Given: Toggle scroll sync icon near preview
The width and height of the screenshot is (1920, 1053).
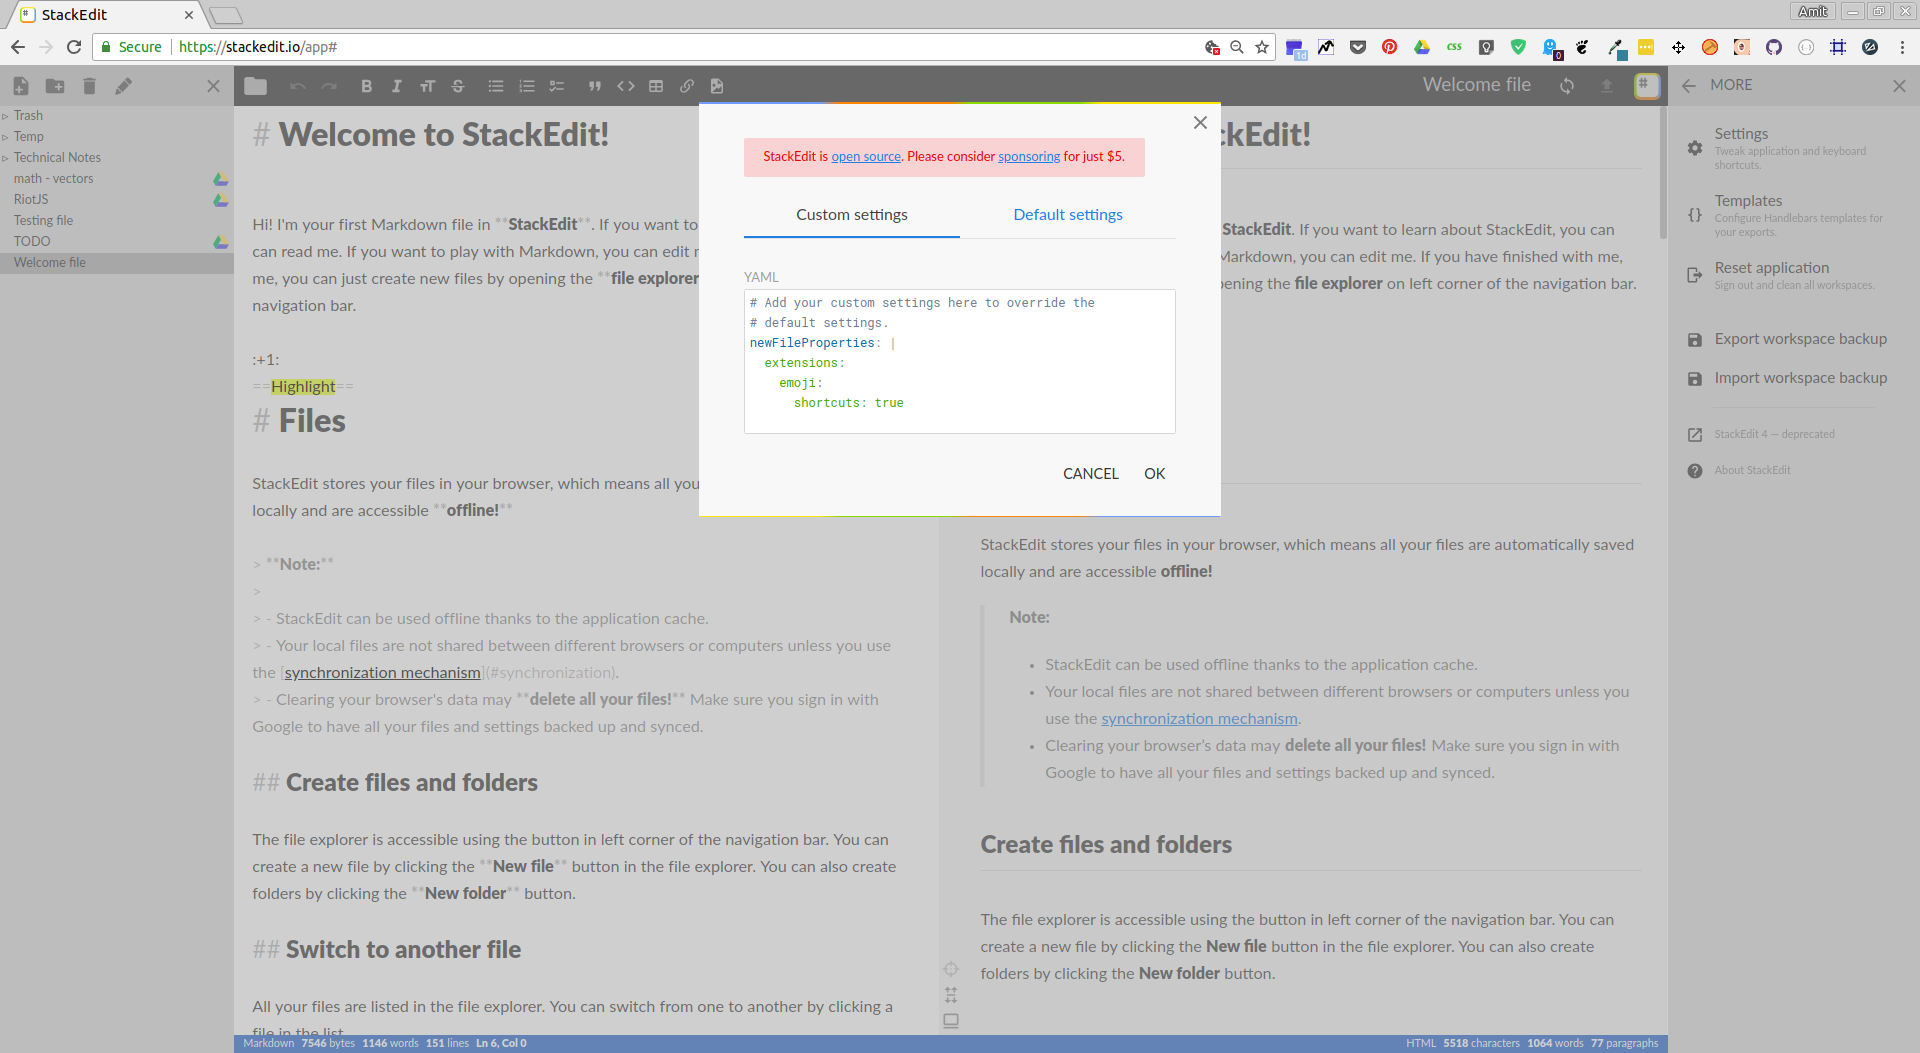Looking at the screenshot, I should coord(951,995).
